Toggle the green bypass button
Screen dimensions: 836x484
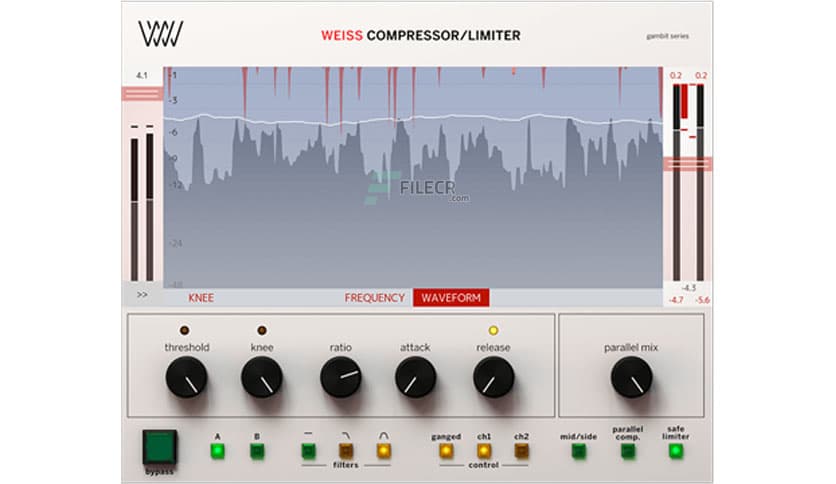[159, 447]
